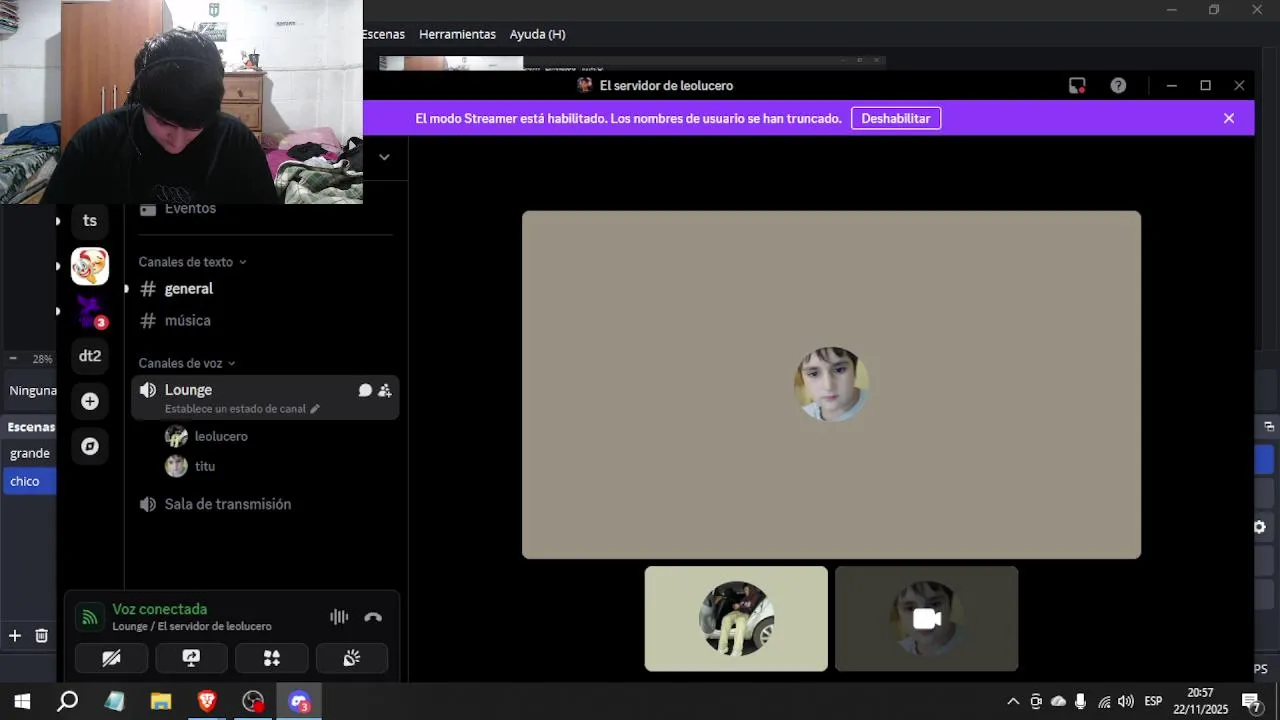Open the clown emoji server

coord(90,266)
